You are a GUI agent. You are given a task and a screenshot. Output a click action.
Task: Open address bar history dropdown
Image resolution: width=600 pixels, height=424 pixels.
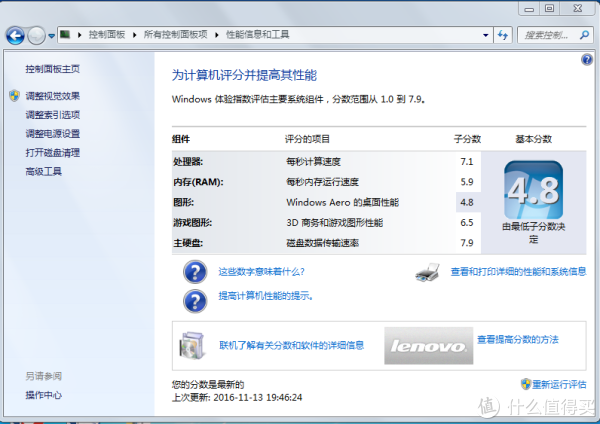click(486, 35)
